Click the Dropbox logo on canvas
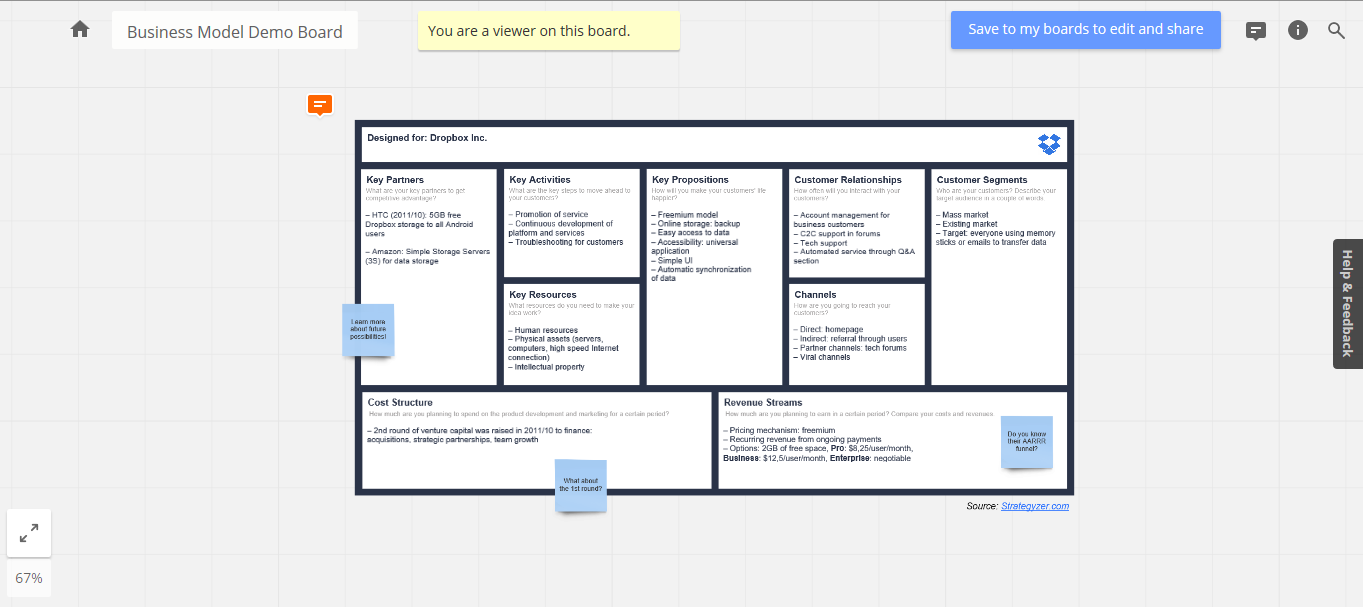Viewport: 1363px width, 607px height. (x=1048, y=144)
